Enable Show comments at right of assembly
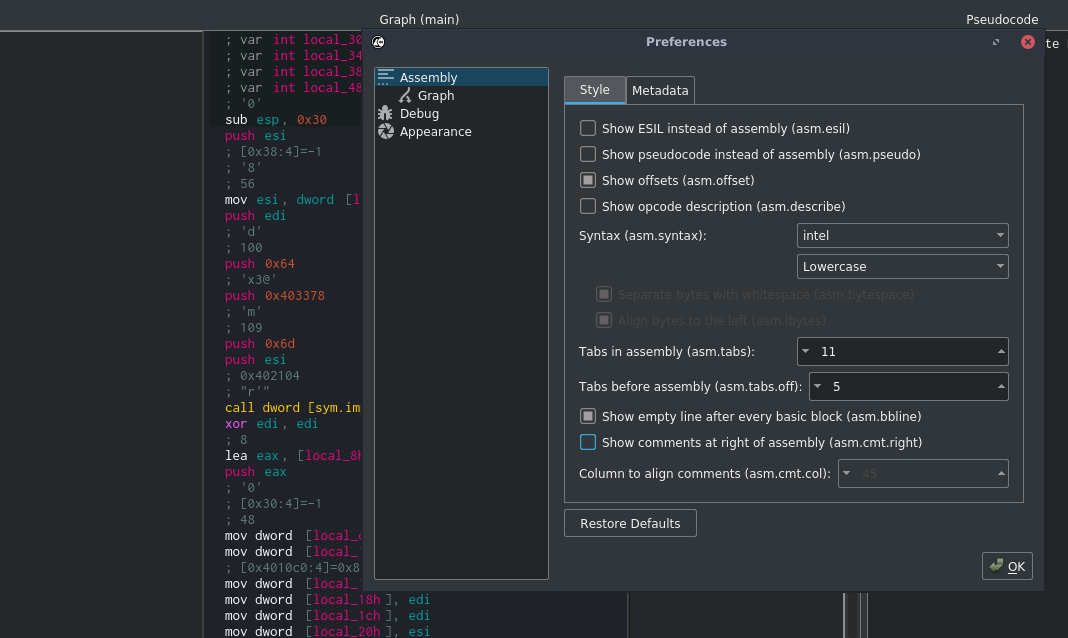Image resolution: width=1068 pixels, height=638 pixels. tap(587, 442)
